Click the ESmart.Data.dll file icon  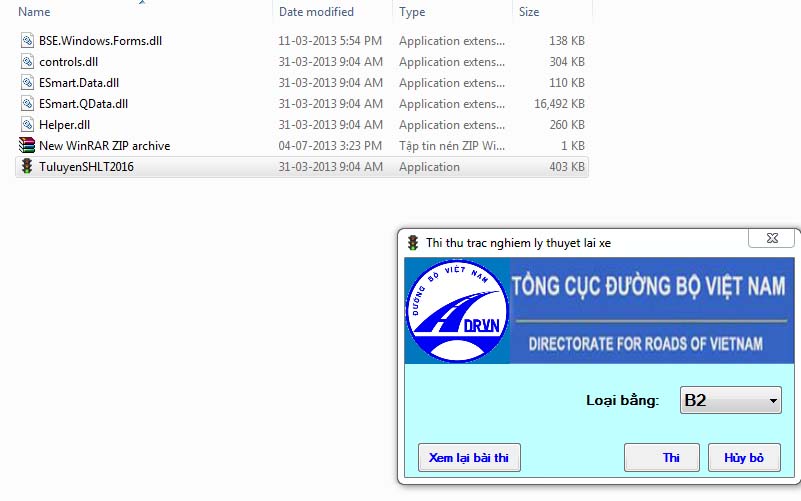click(27, 83)
